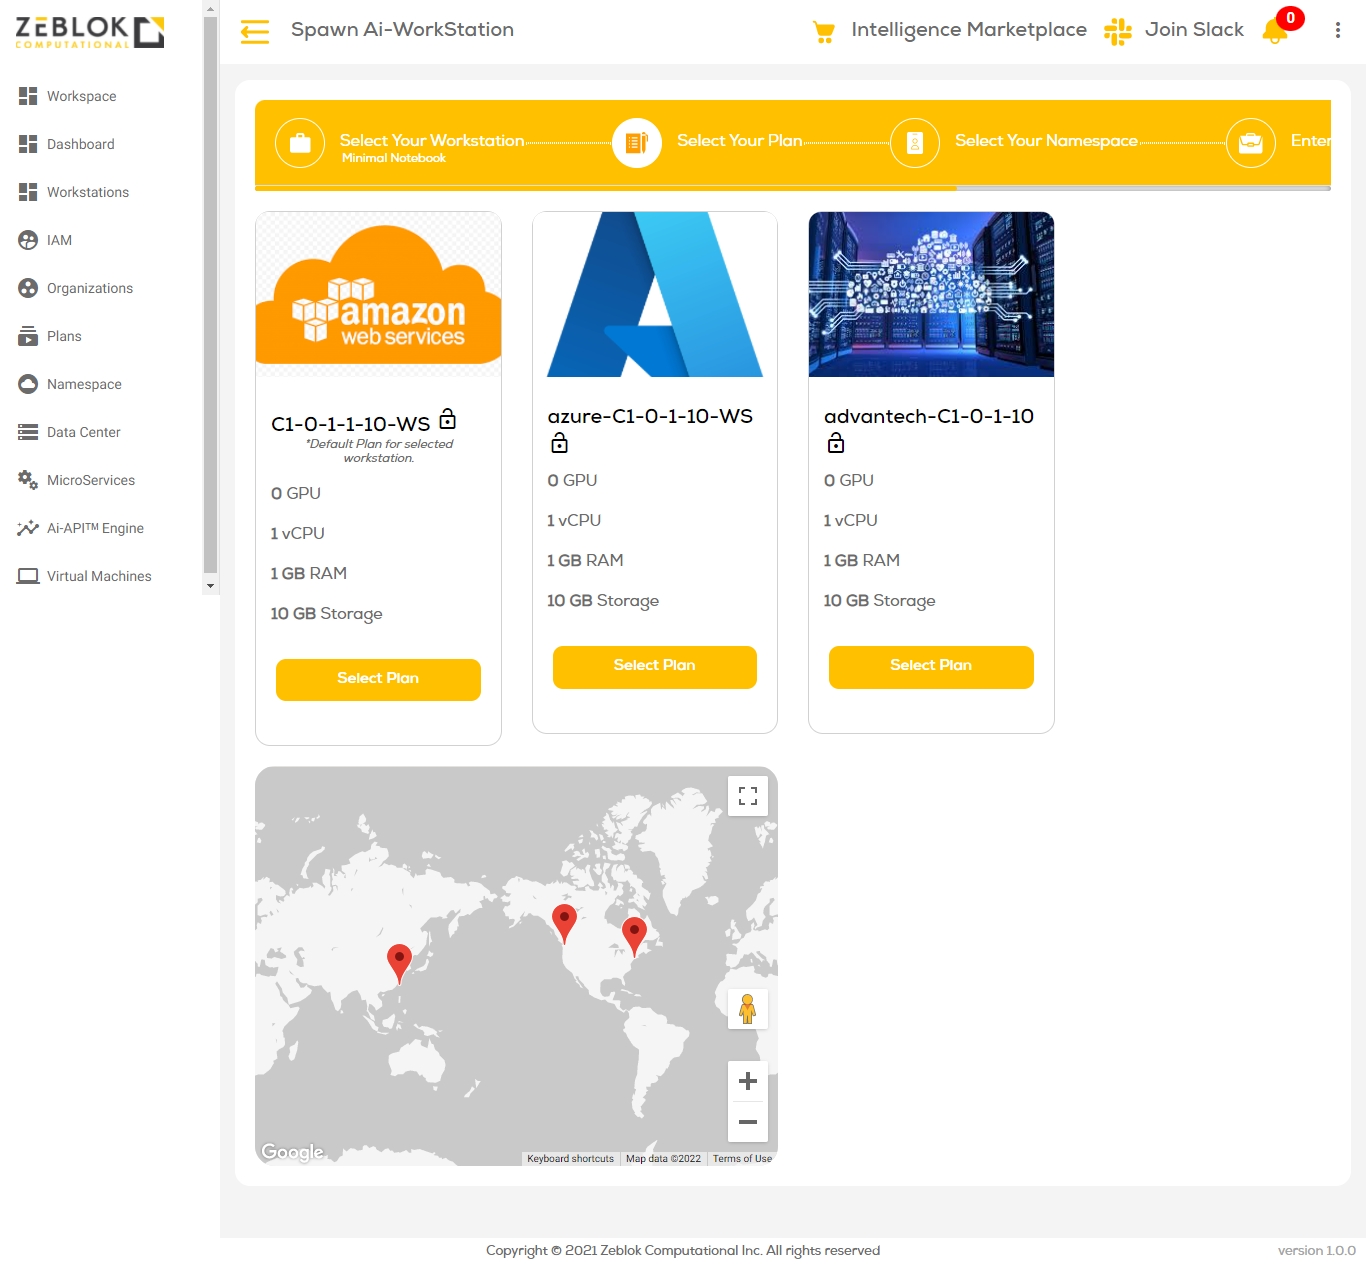
Task: Click the Select Your Workstation briefcase icon
Action: pyautogui.click(x=300, y=143)
